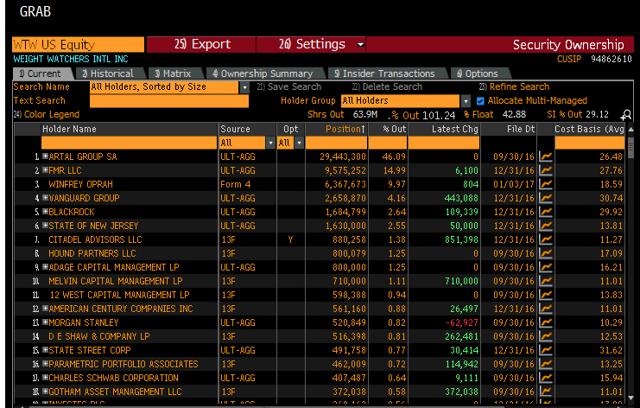Click the scroll up arrow of holders table
Image resolution: width=640 pixels, height=408 pixels.
coord(631,130)
